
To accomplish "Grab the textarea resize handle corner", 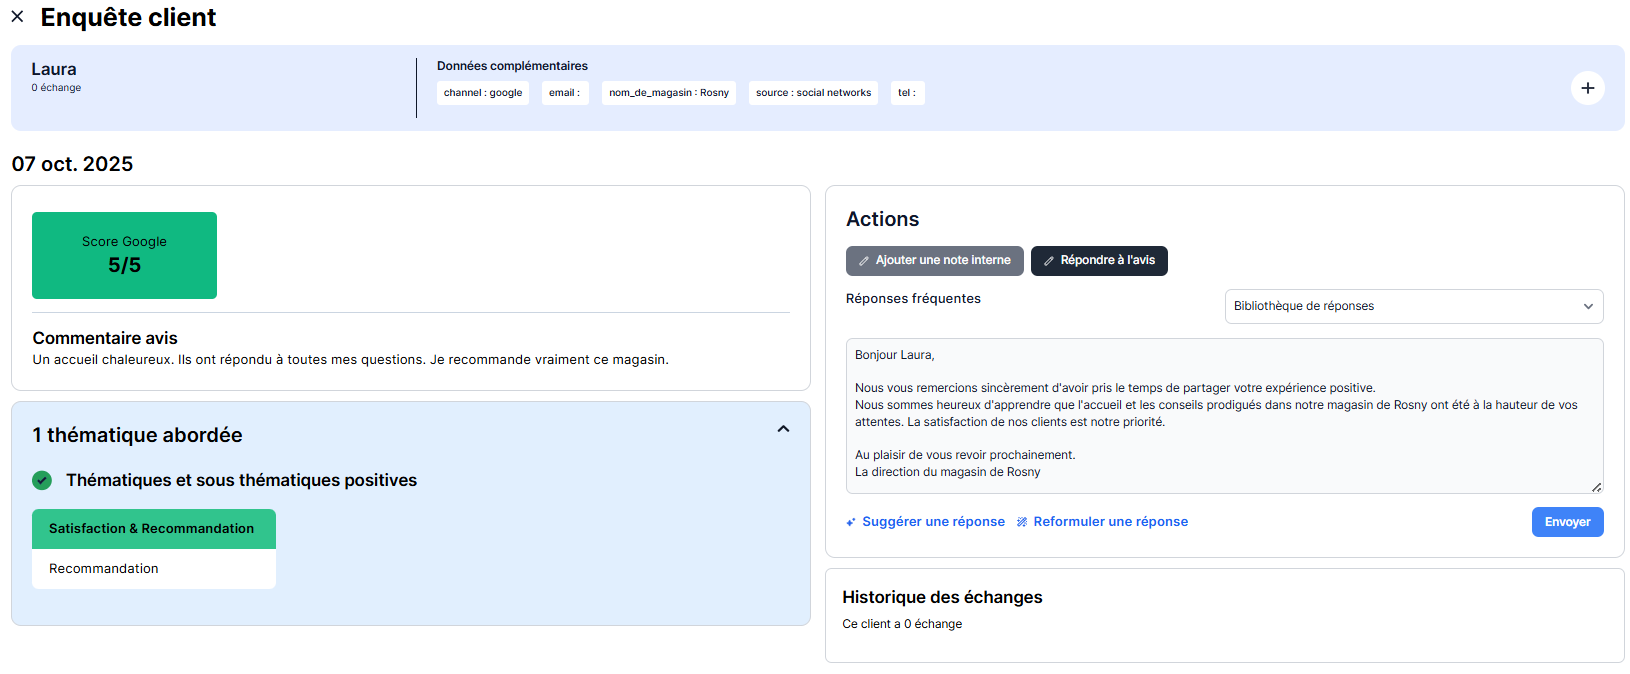I will pyautogui.click(x=1596, y=487).
